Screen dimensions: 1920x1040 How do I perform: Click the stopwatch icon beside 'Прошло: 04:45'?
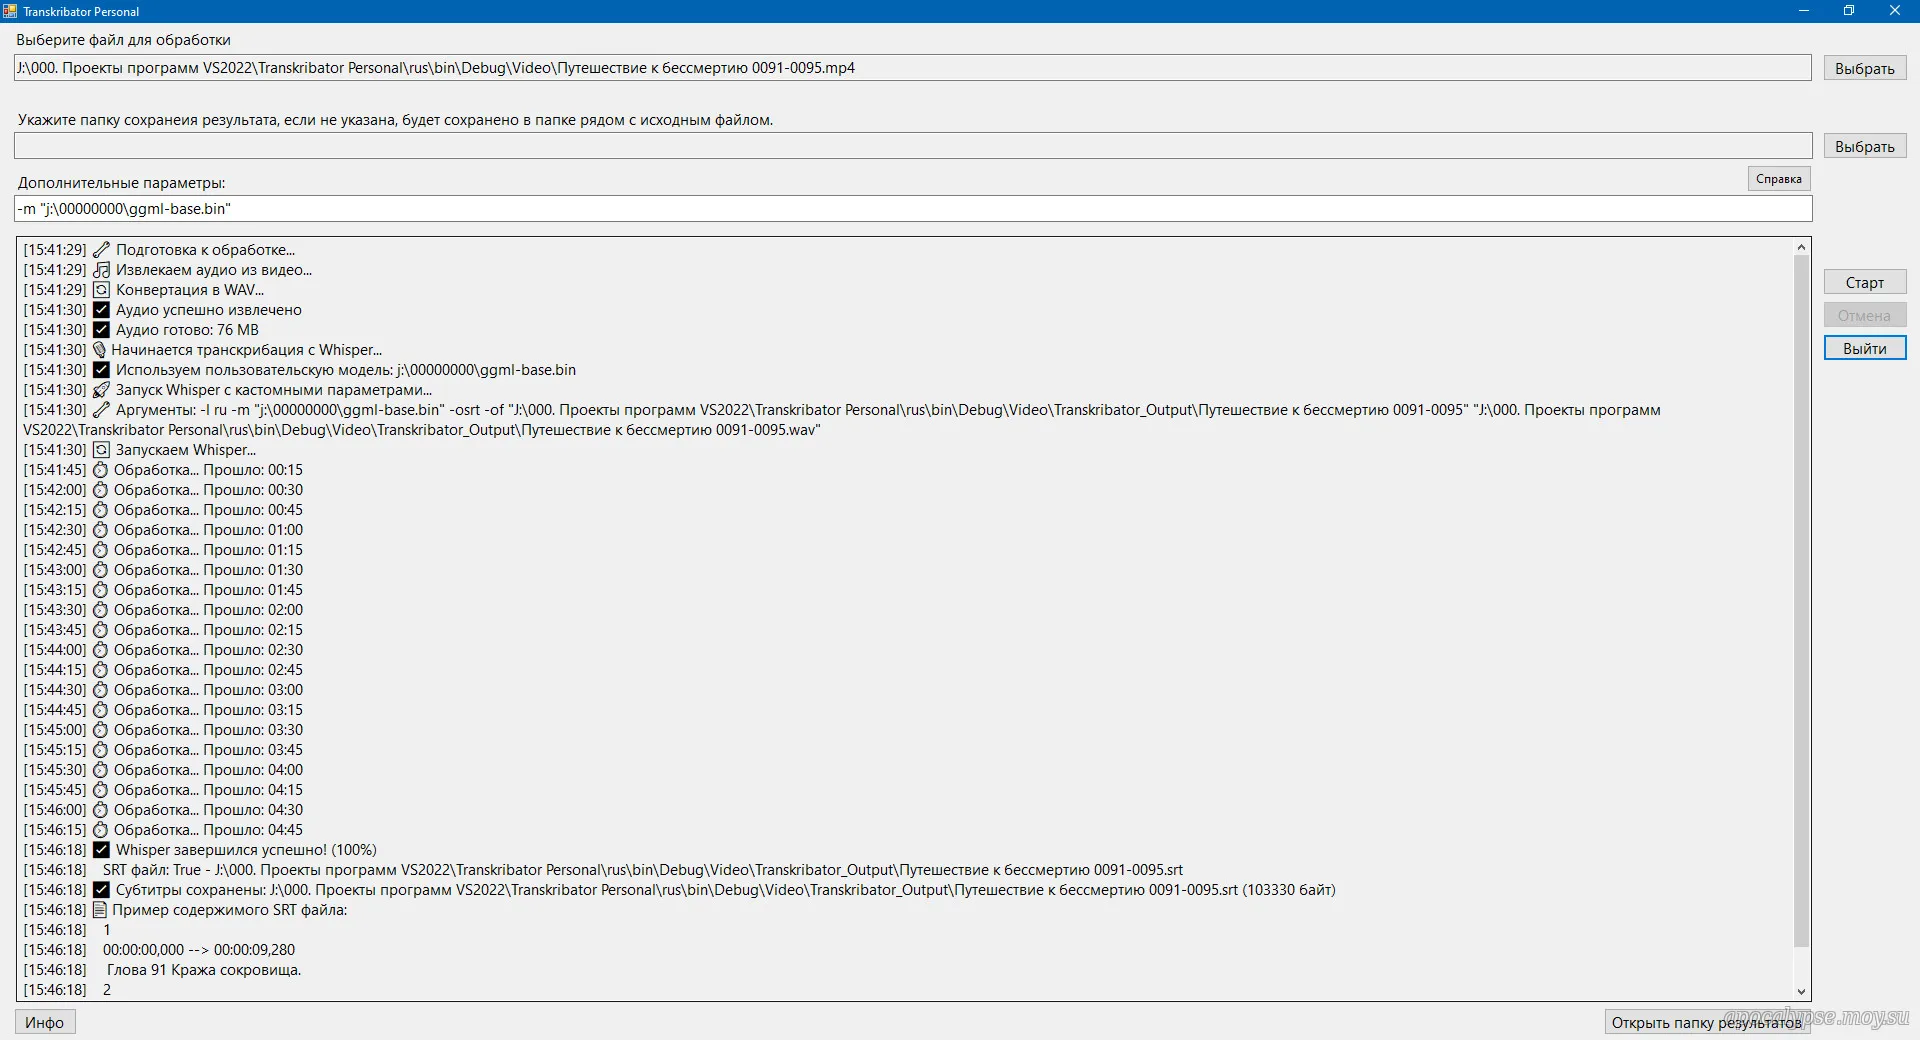pyautogui.click(x=100, y=830)
